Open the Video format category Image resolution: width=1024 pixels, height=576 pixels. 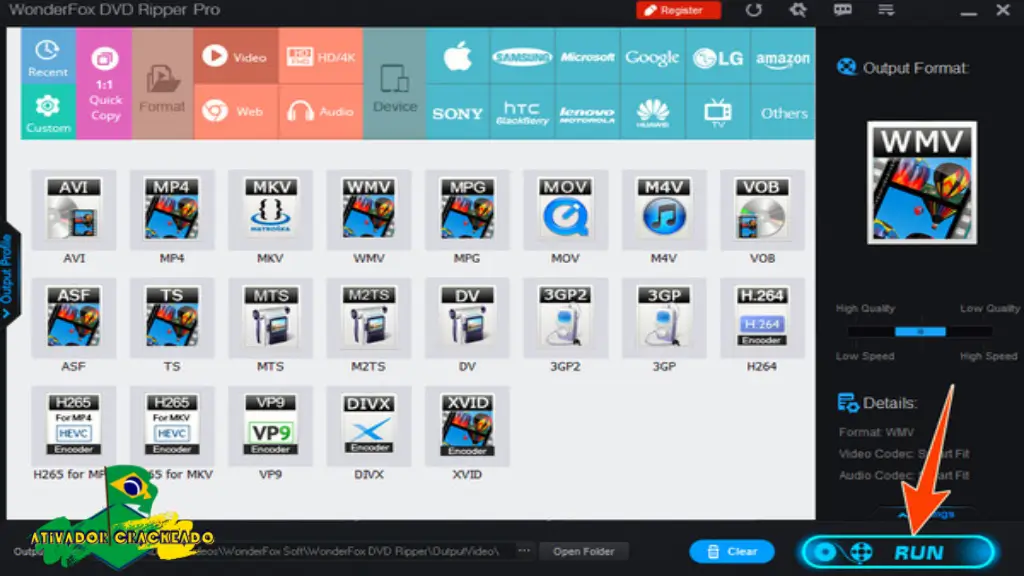(235, 56)
